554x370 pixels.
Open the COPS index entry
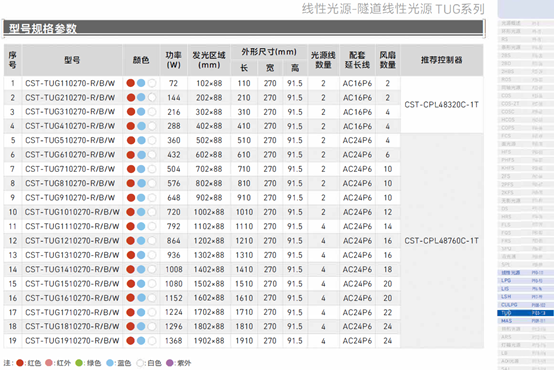[525, 128]
